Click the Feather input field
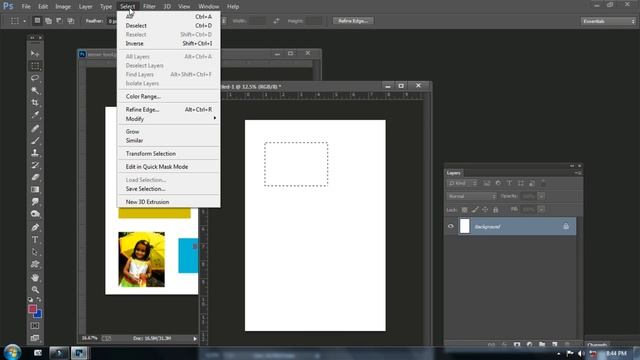 (x=112, y=21)
